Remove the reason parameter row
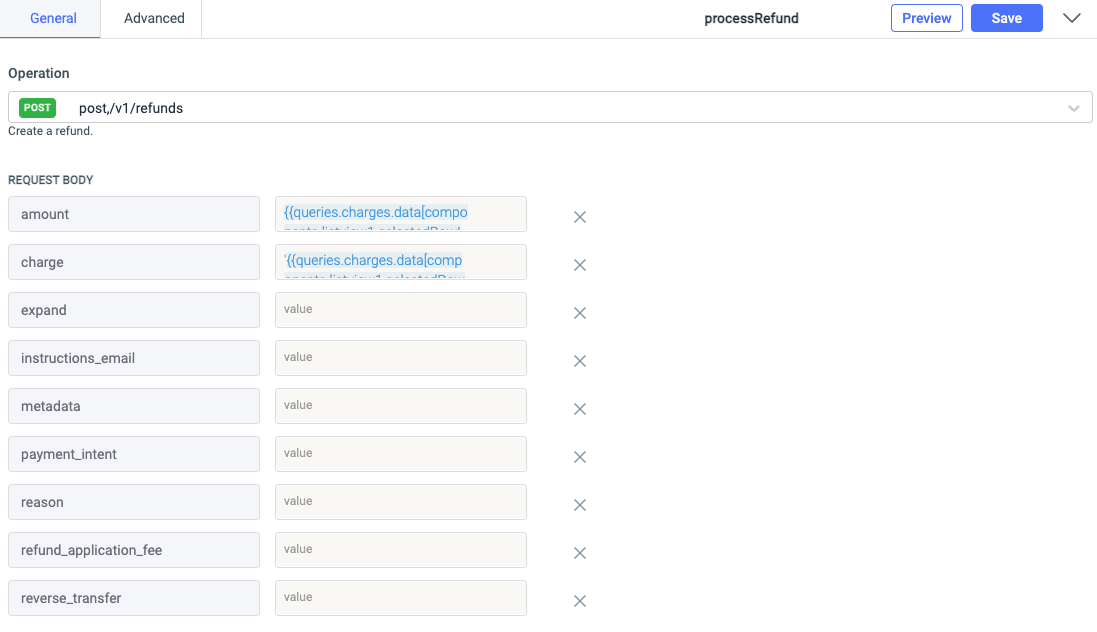 tap(579, 505)
